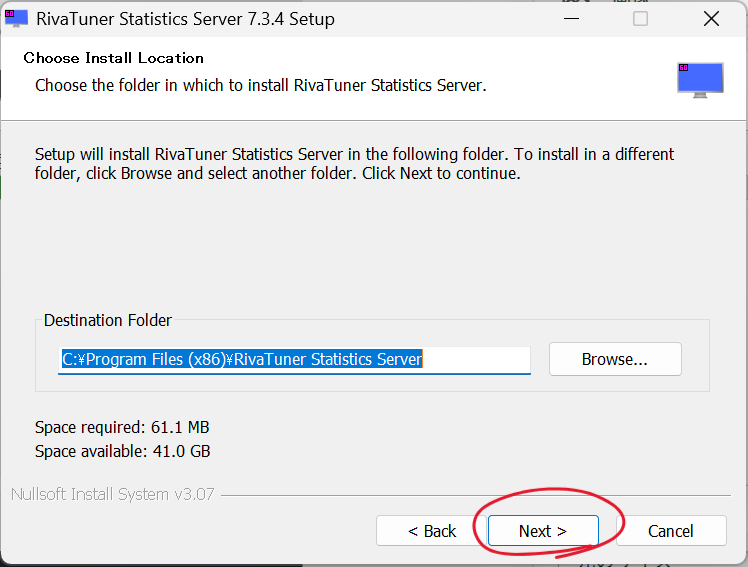Click the "Choose the folder" subtitle text

click(x=260, y=85)
